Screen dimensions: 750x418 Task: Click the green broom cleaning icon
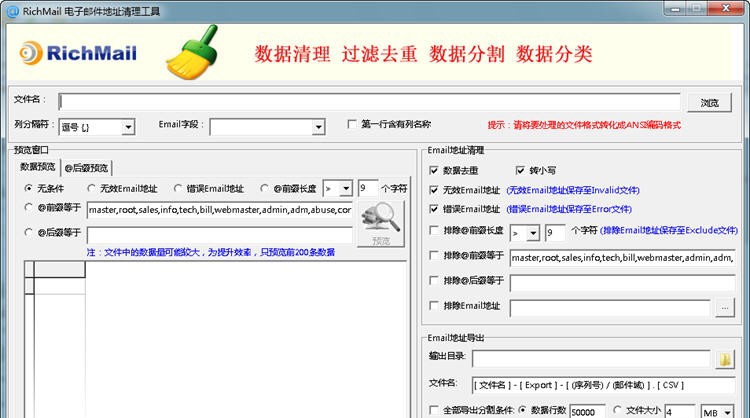(193, 53)
